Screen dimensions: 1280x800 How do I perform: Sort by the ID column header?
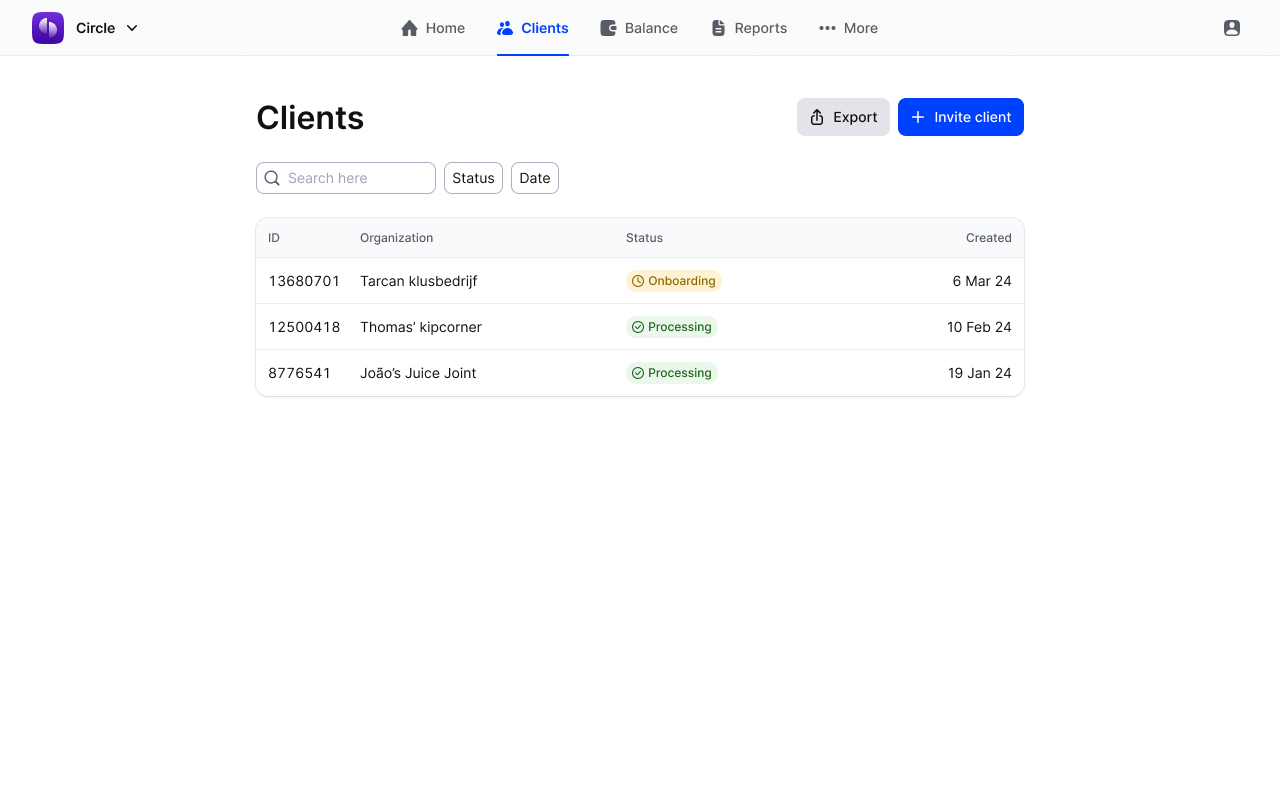[274, 238]
